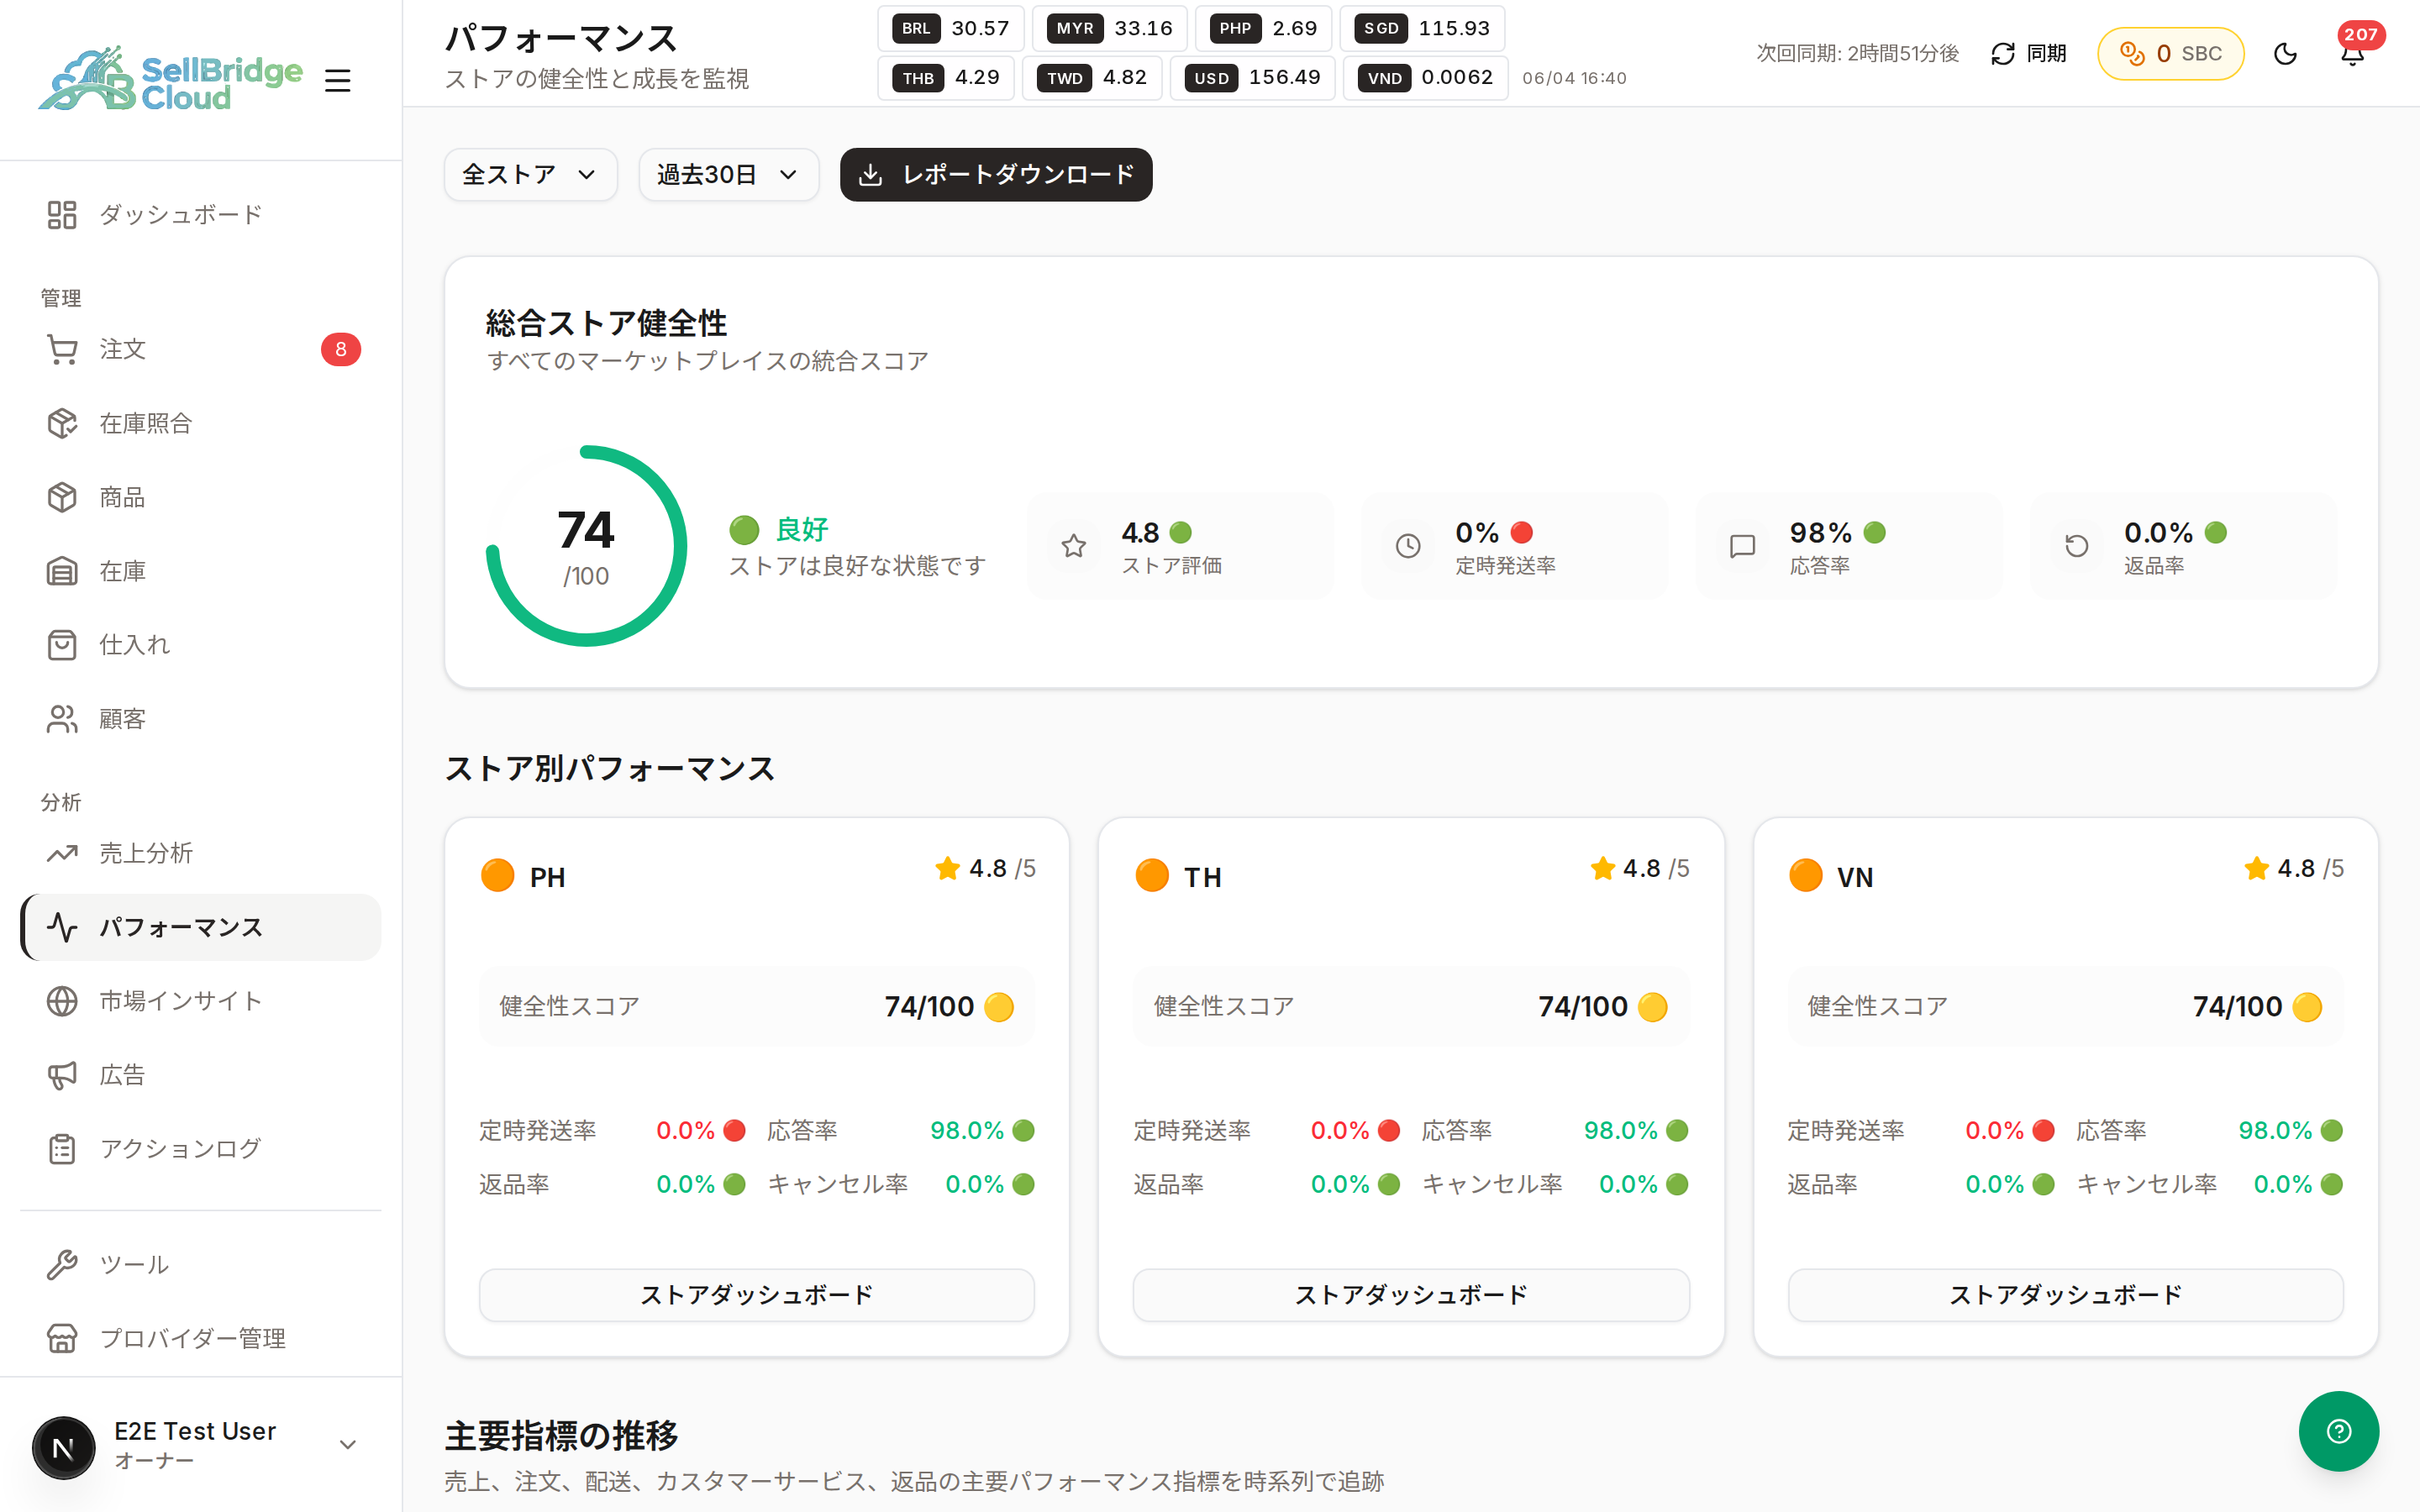
Task: Click the wrench icon beside ツール
Action: click(62, 1265)
